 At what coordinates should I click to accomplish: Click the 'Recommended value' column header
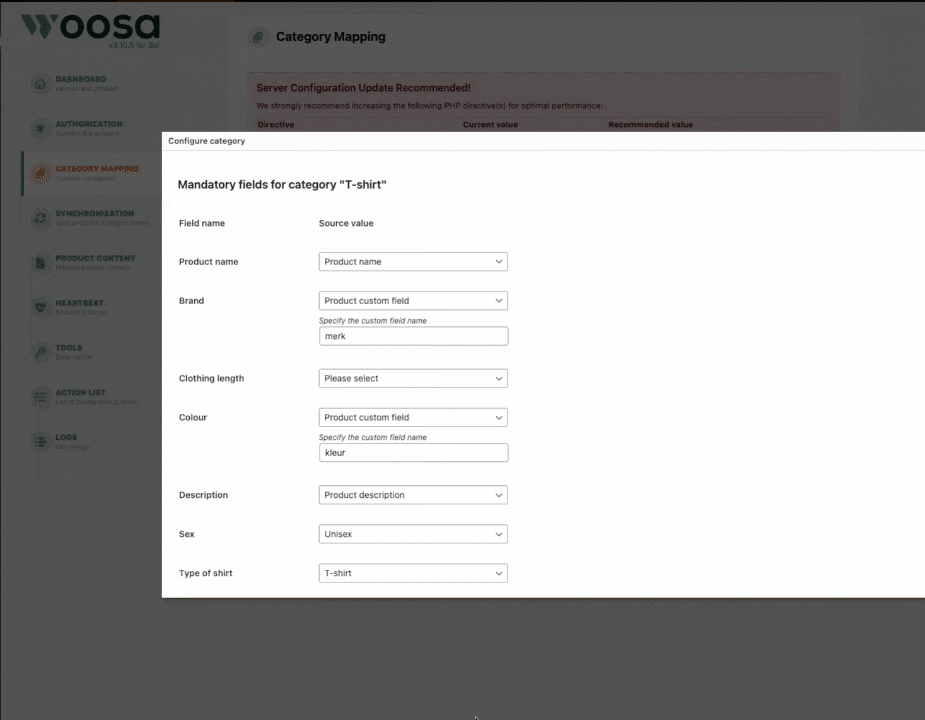[651, 125]
